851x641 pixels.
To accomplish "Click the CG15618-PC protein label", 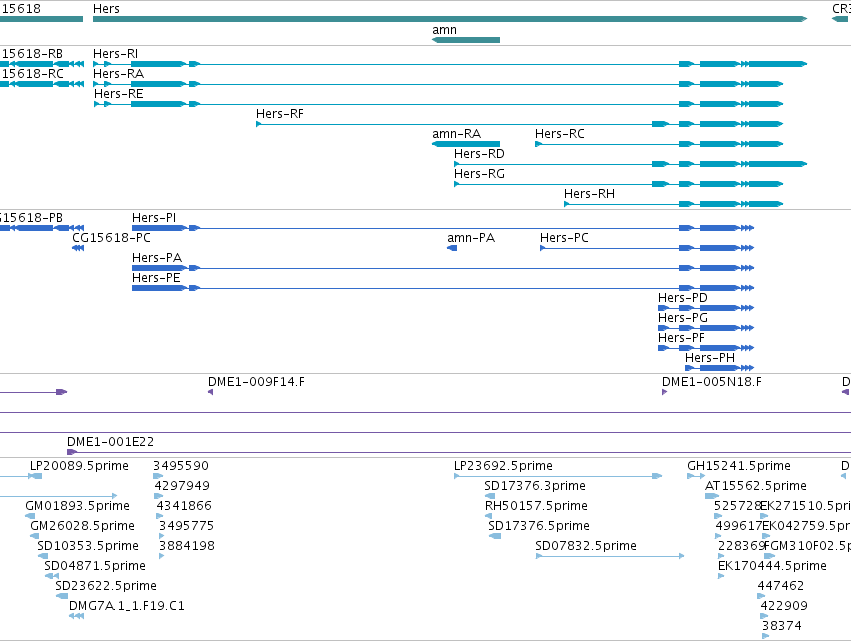I will click(111, 238).
